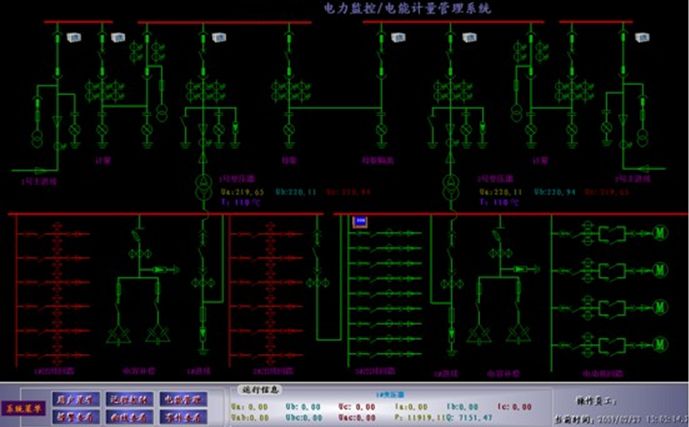
Task: Open the 远程控制 remote control button
Action: tap(128, 399)
